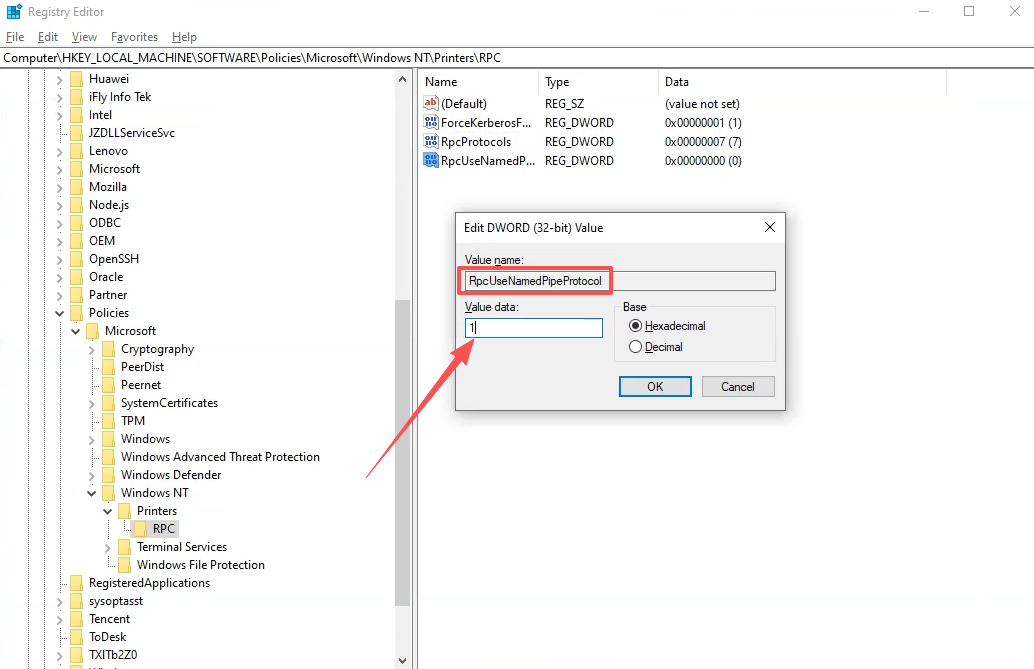The image size is (1034, 669).
Task: Close the Edit DWORD dialog with X
Action: (770, 227)
